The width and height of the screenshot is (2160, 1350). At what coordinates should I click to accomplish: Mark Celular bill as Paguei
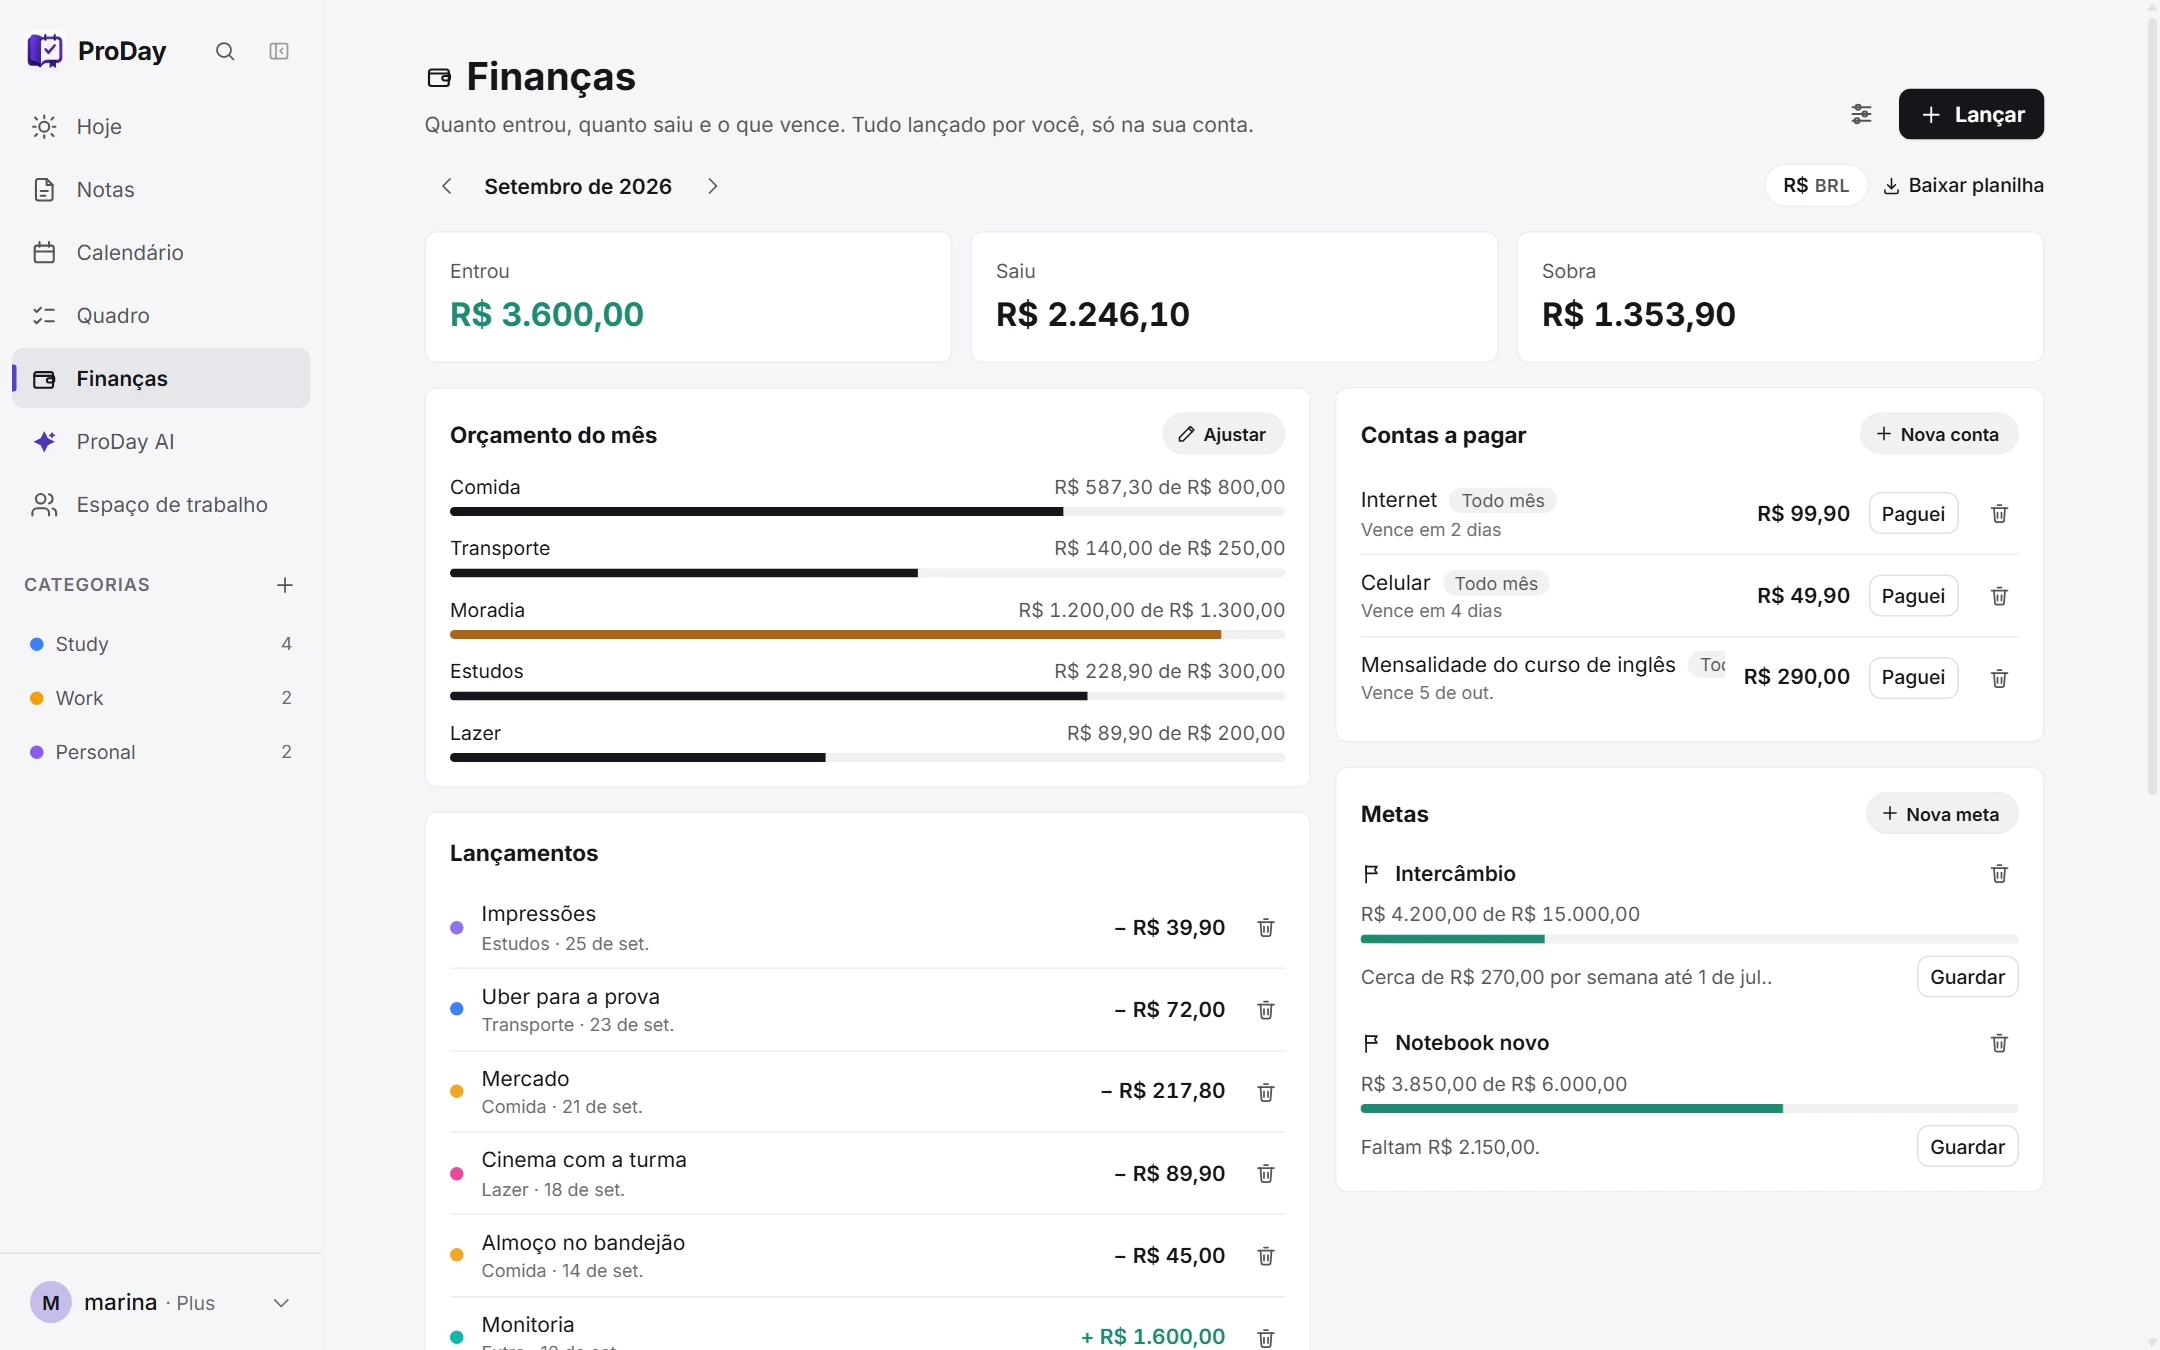1913,596
